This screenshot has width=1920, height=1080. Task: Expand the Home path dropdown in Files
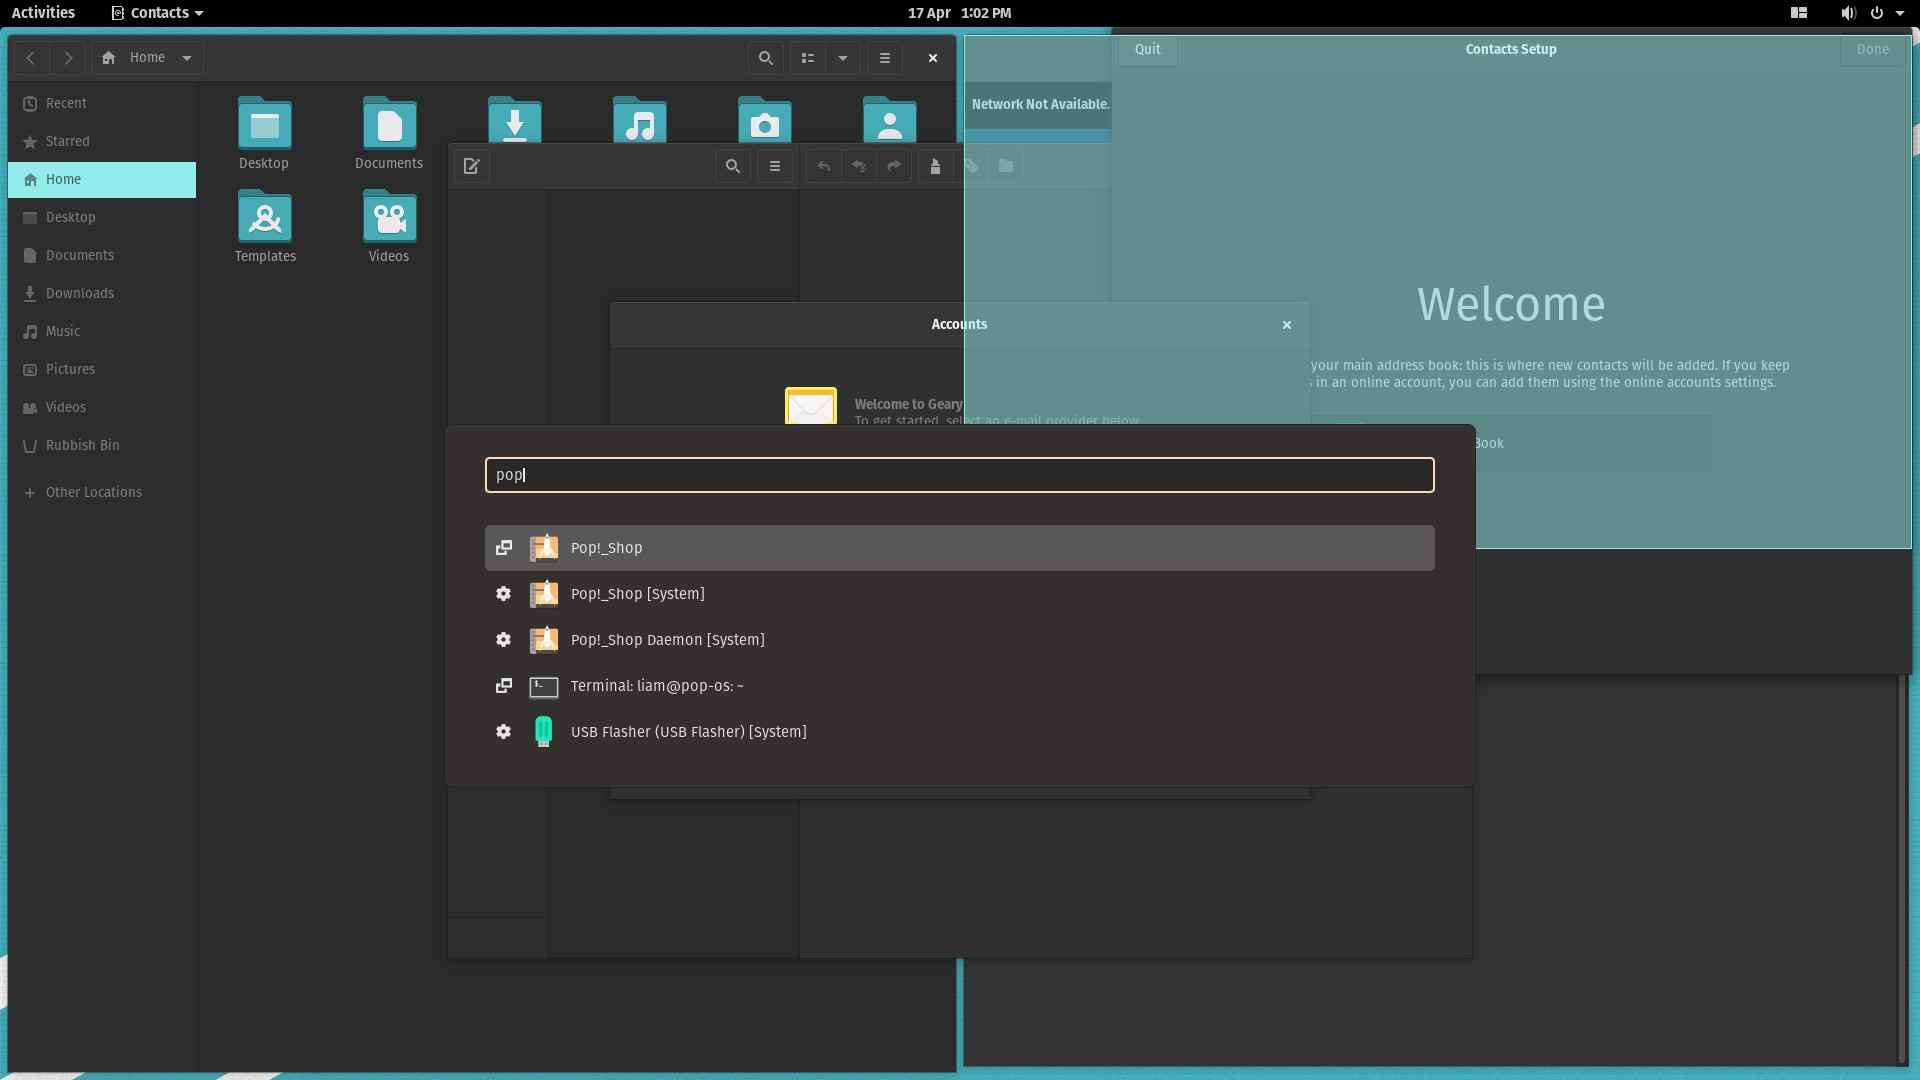tap(187, 58)
